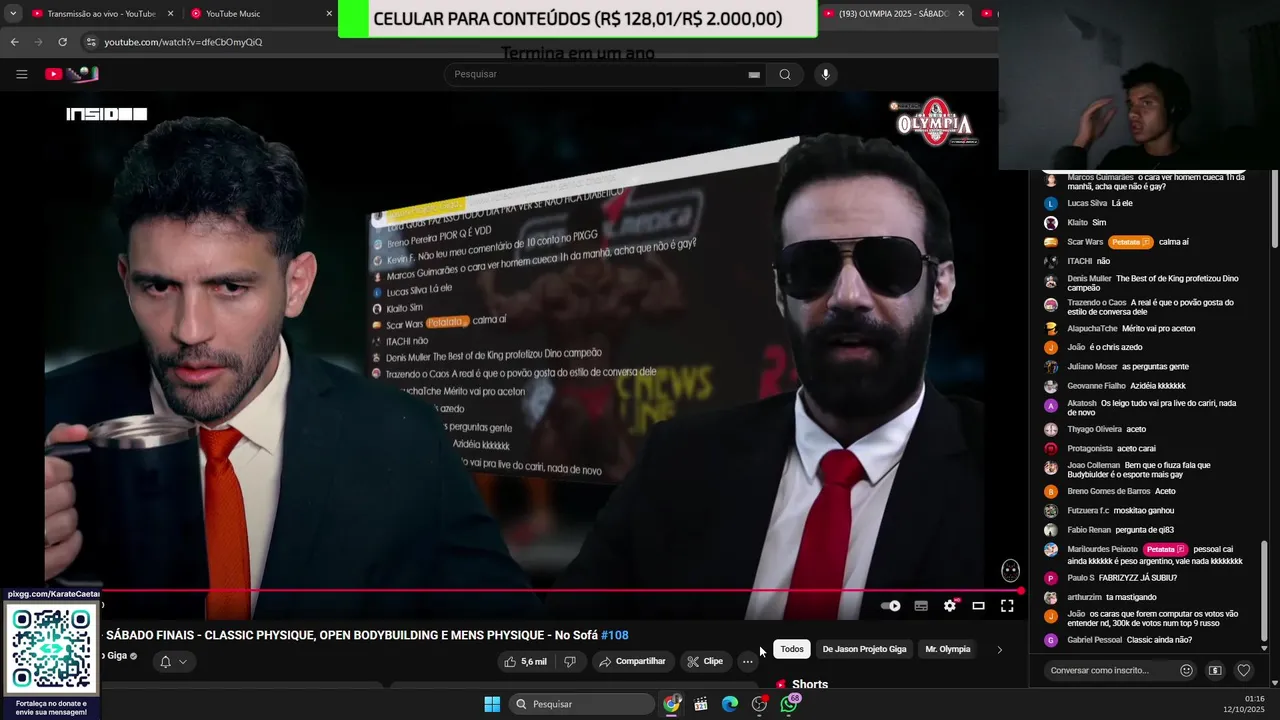1280x720 pixels.
Task: Open chat author 'Marcos Guimarães'
Action: pos(1100,177)
